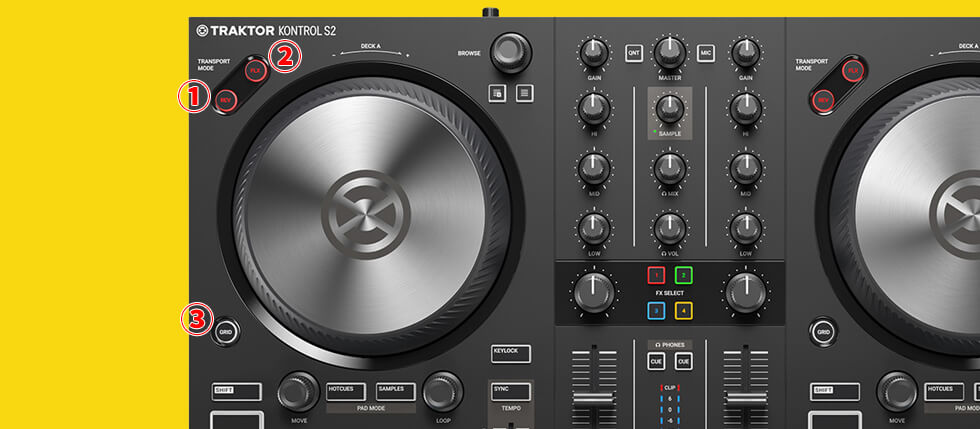The height and width of the screenshot is (429, 980).
Task: Select HOTCUES pad mode on Deck A
Action: click(x=346, y=391)
